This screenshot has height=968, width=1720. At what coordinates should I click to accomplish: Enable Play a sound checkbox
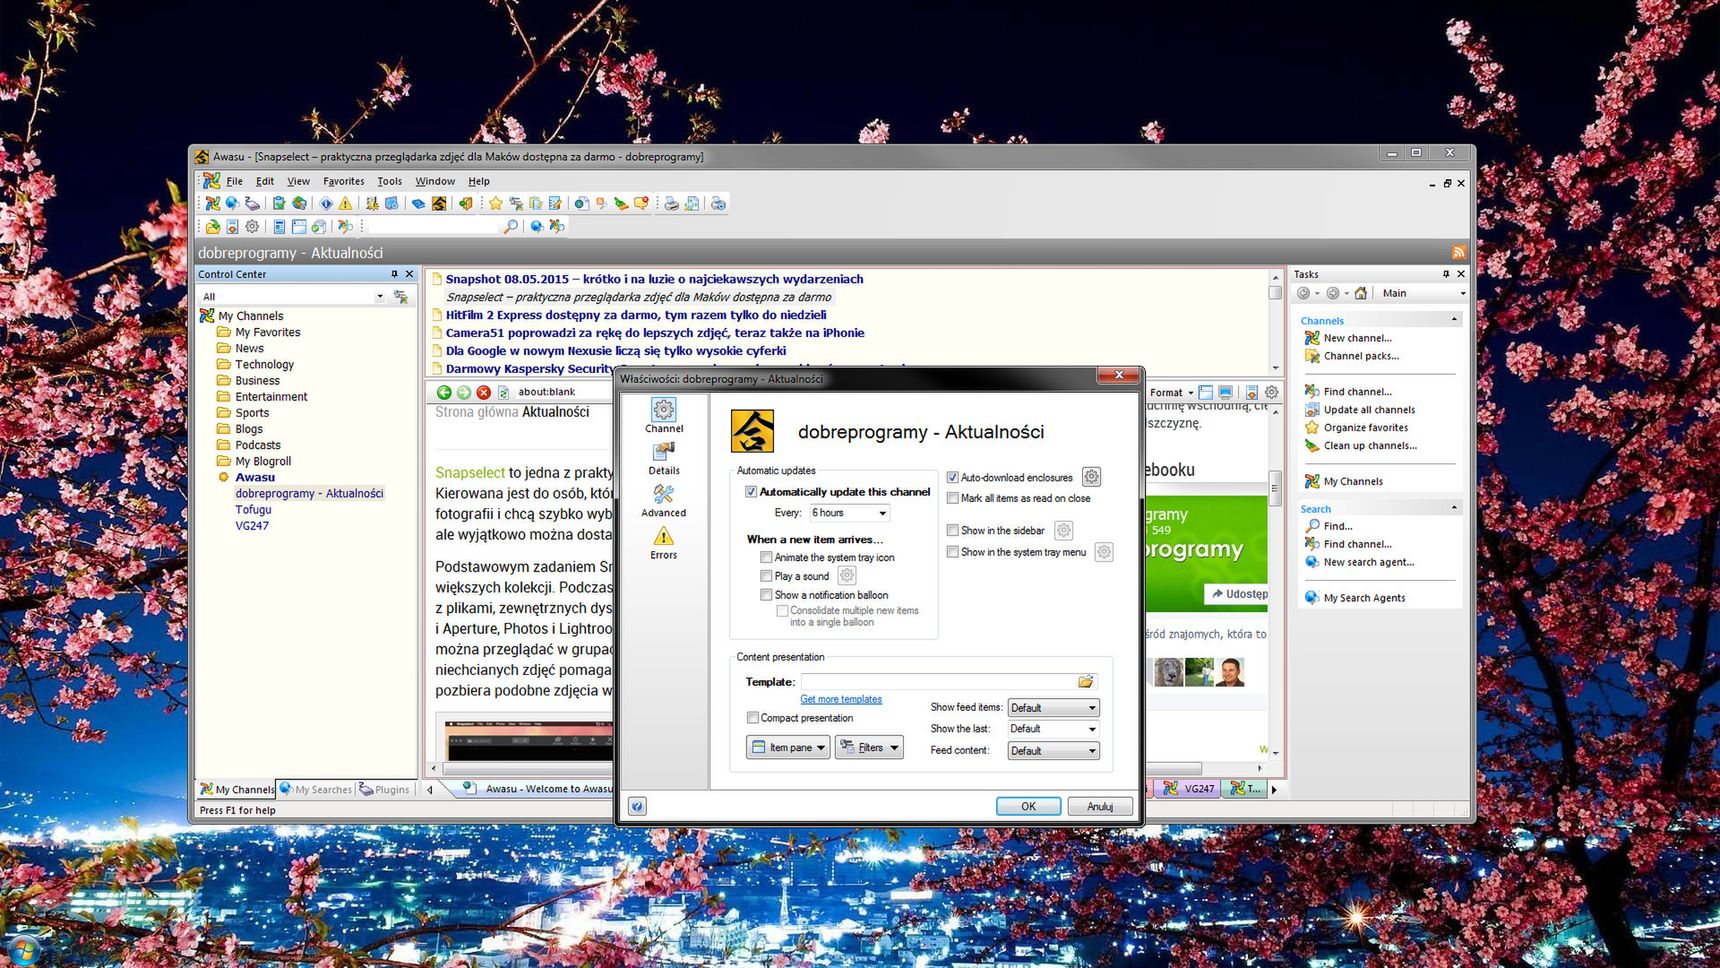(x=766, y=576)
